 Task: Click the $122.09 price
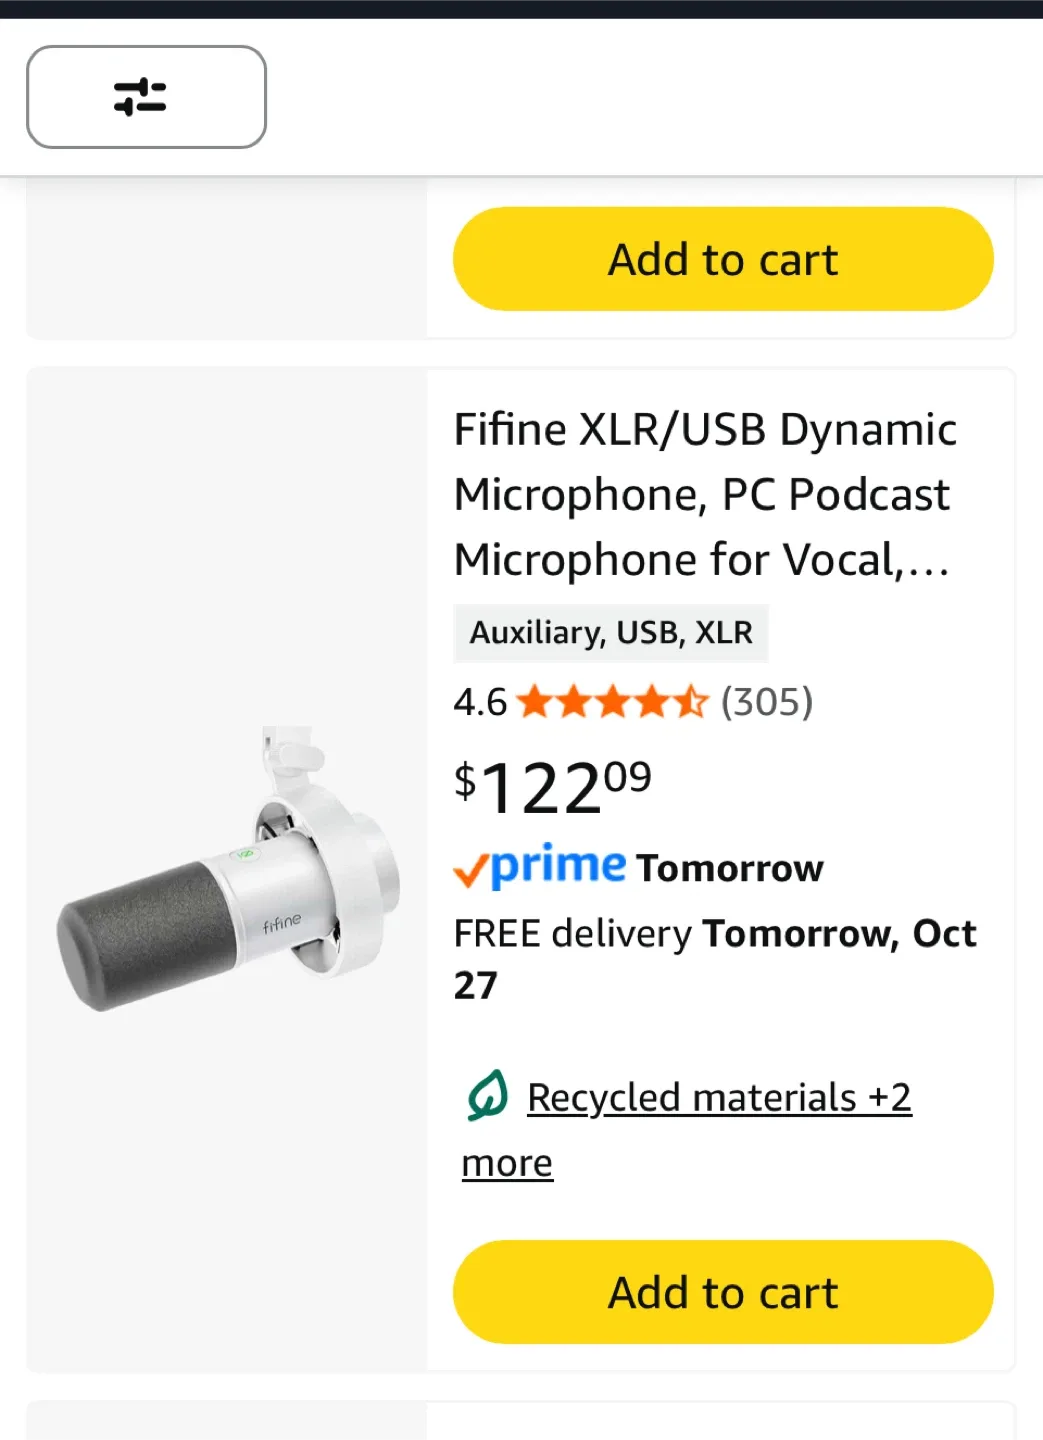coord(553,786)
